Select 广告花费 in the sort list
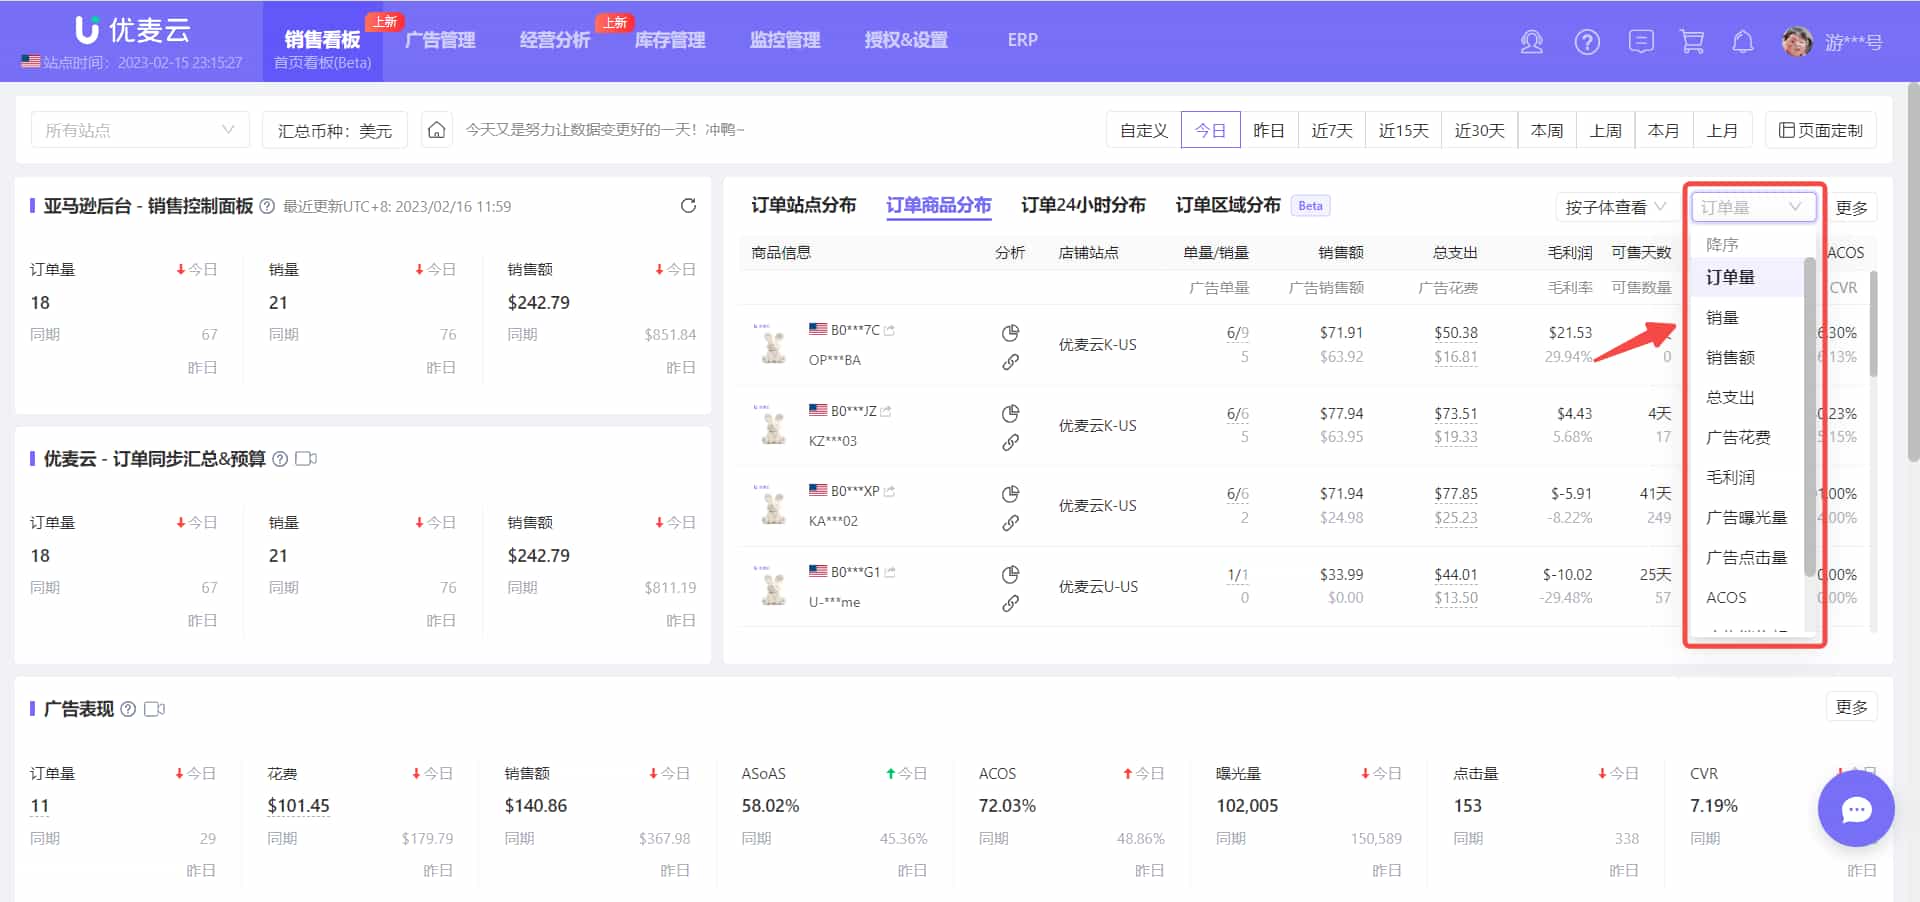This screenshot has width=1920, height=902. 1738,438
